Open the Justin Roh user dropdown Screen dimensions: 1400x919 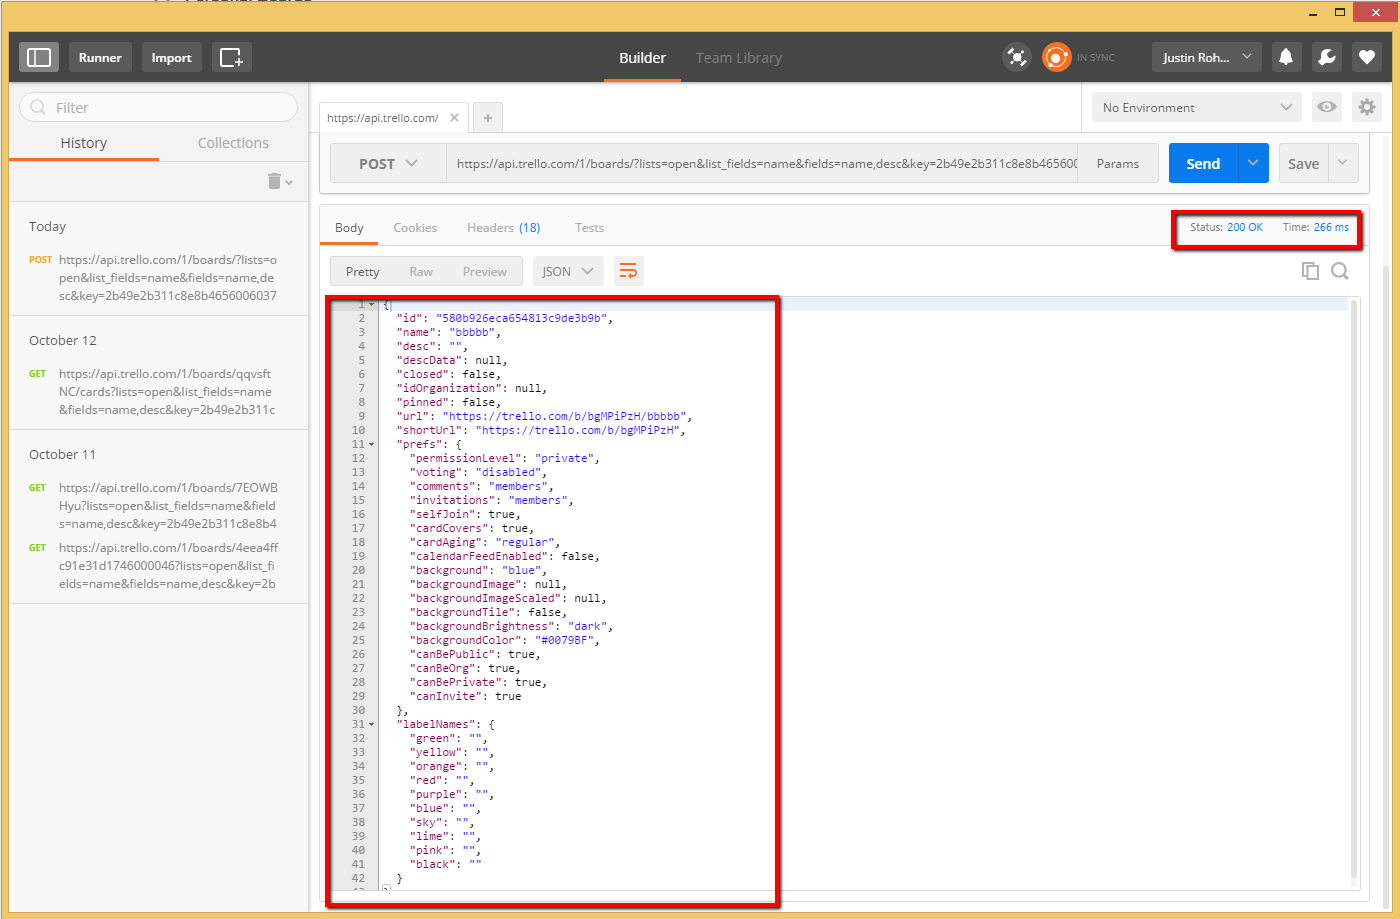(x=1206, y=57)
